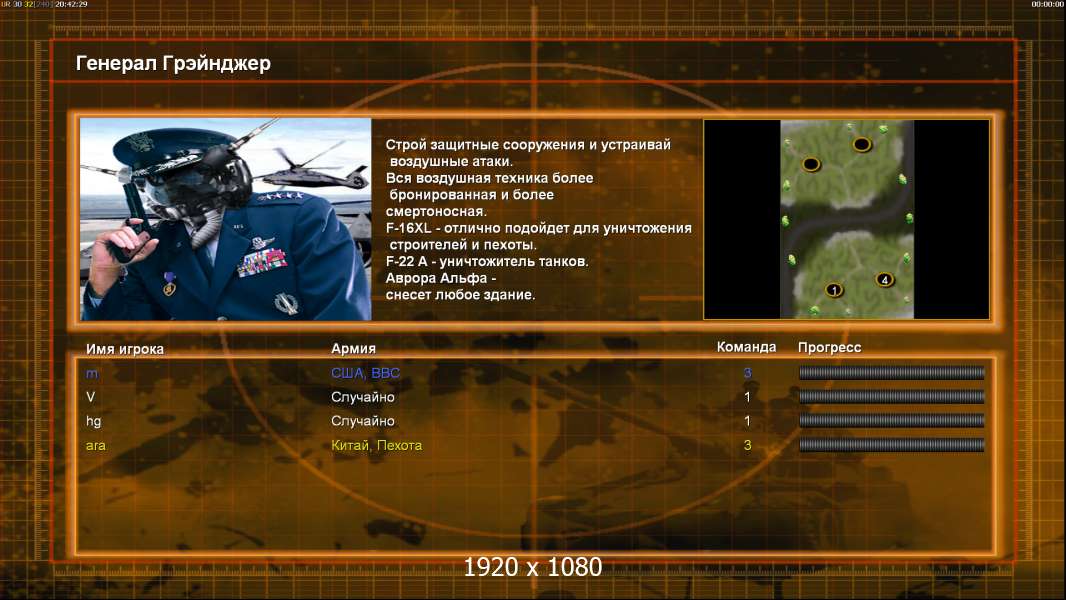Click the 'F-16XL - отлично подойдет' description line
The image size is (1066, 600).
[538, 228]
